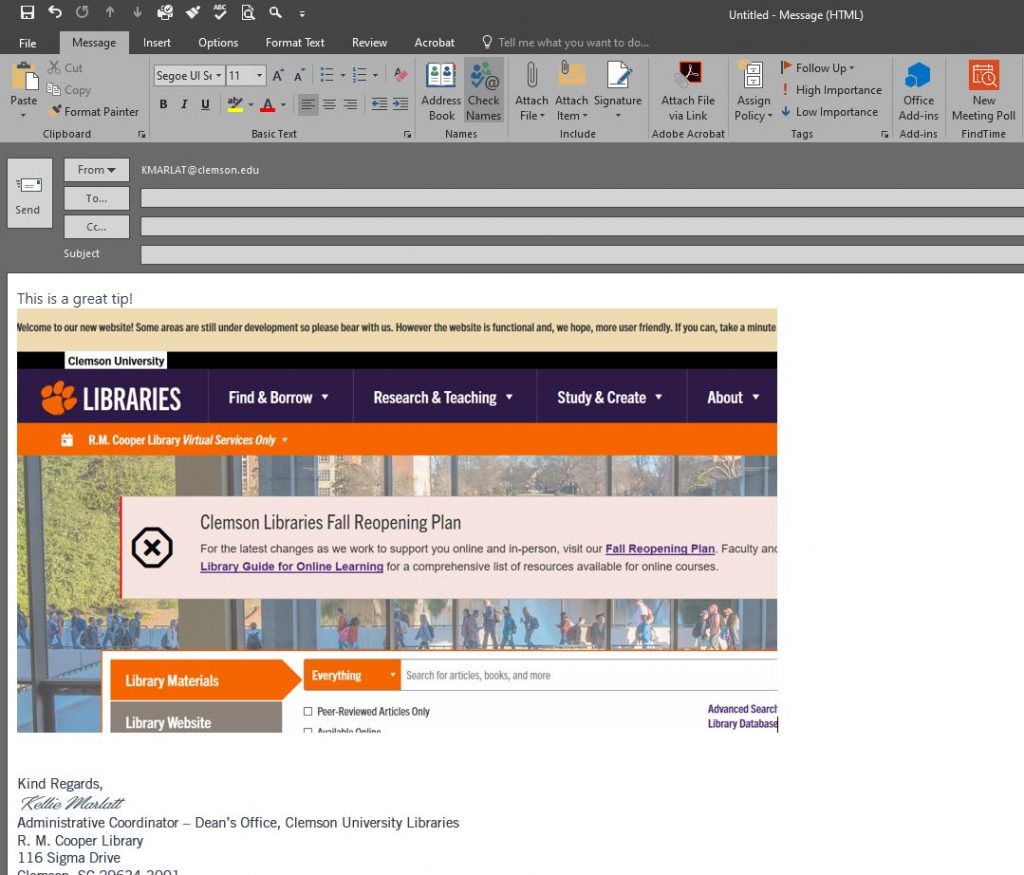Activate the Format Painter
1024x875 pixels.
tap(94, 112)
